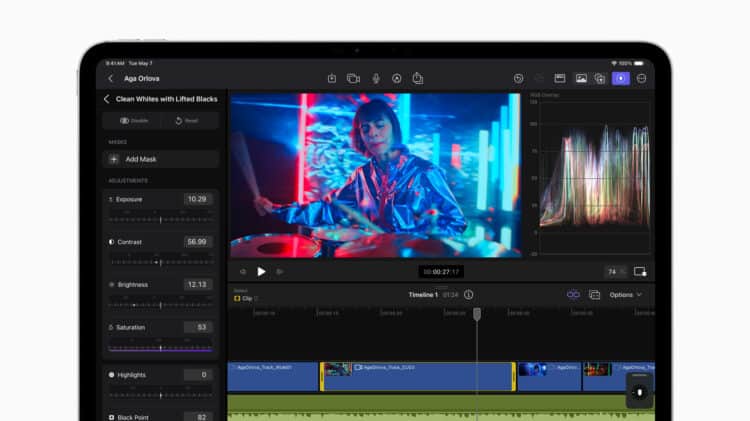Viewport: 750px width, 421px height.
Task: Go back from Clean Whites with Lifted Blacks
Action: (107, 99)
